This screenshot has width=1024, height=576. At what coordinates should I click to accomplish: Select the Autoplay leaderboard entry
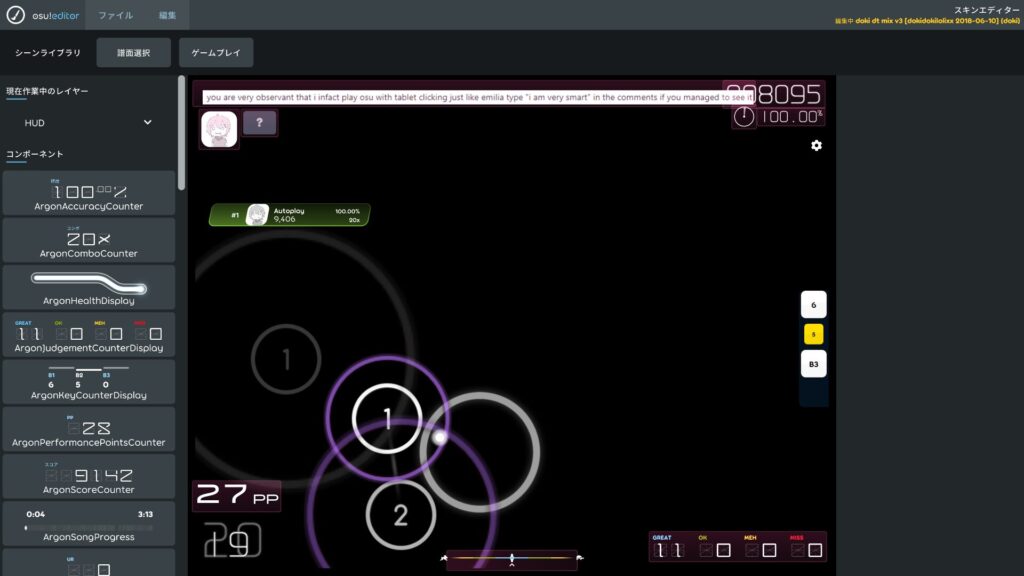[x=289, y=215]
